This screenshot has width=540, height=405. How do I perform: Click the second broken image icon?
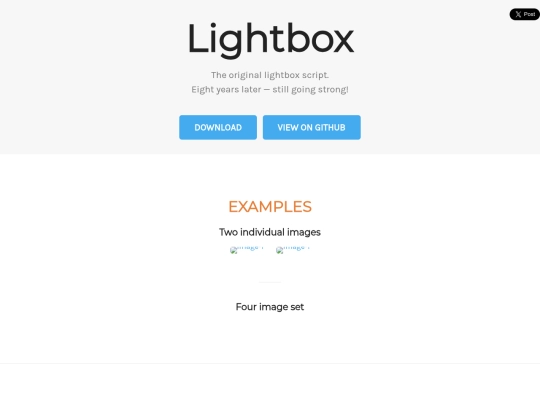tap(280, 250)
